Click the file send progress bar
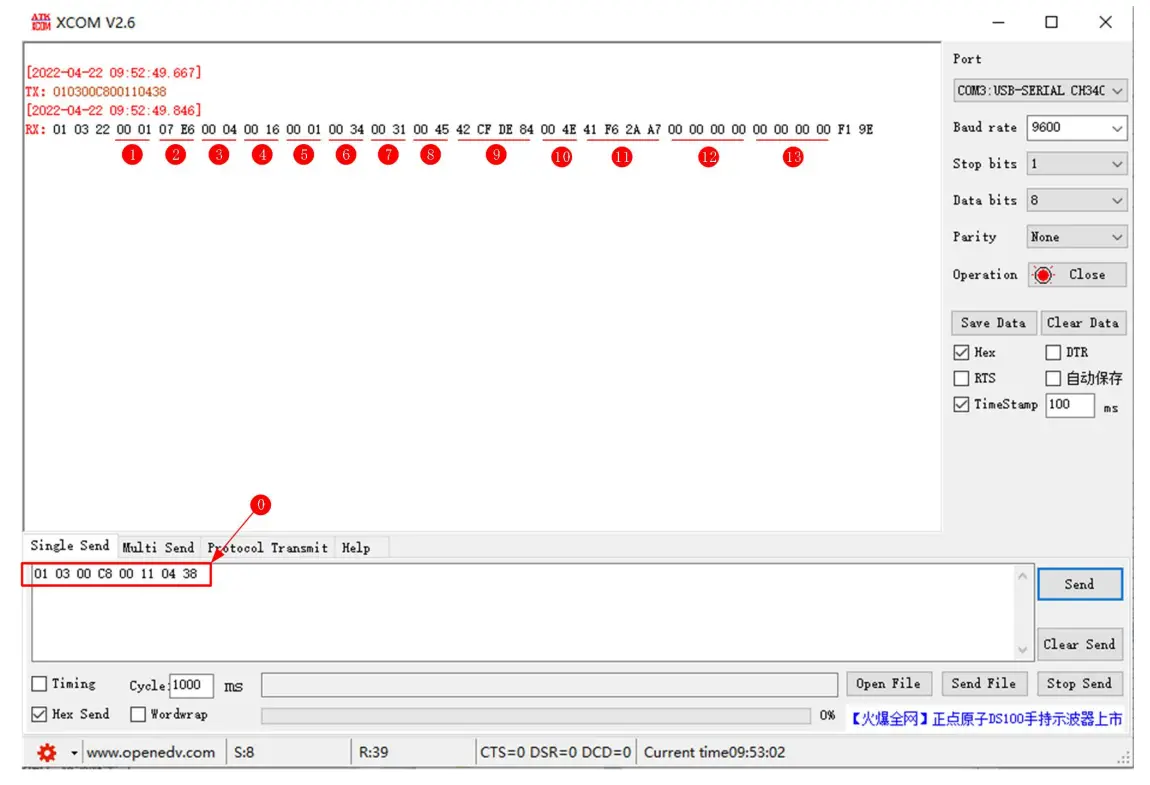The image size is (1150, 785). [x=535, y=716]
